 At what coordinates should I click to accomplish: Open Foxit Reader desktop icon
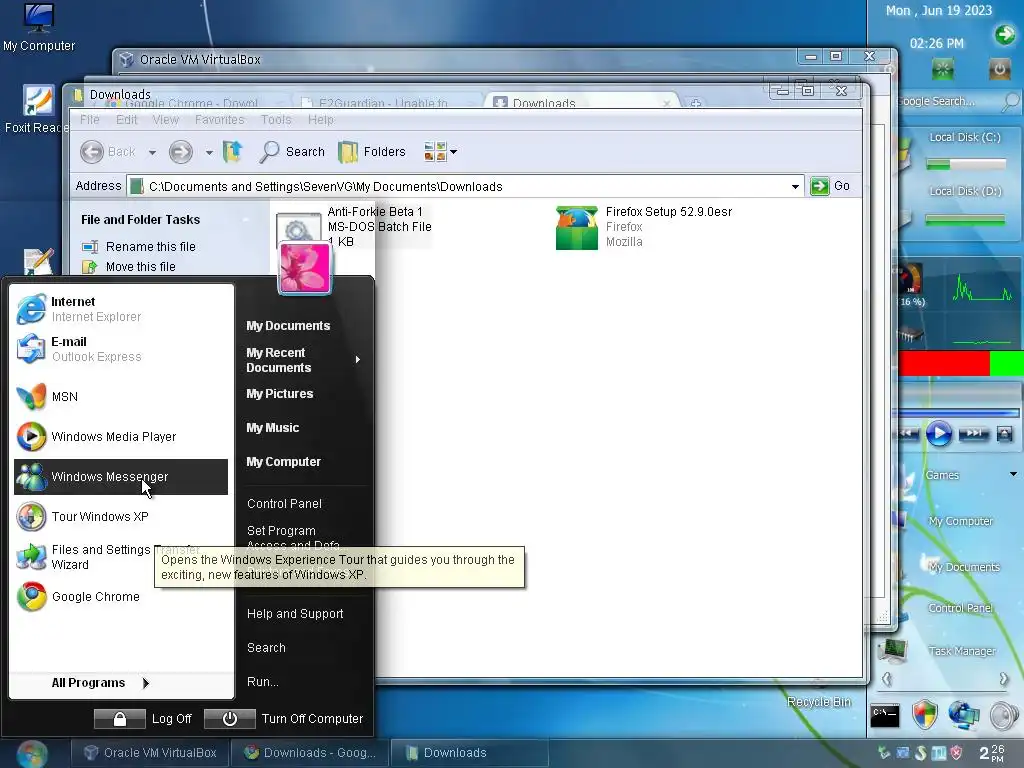[37, 110]
